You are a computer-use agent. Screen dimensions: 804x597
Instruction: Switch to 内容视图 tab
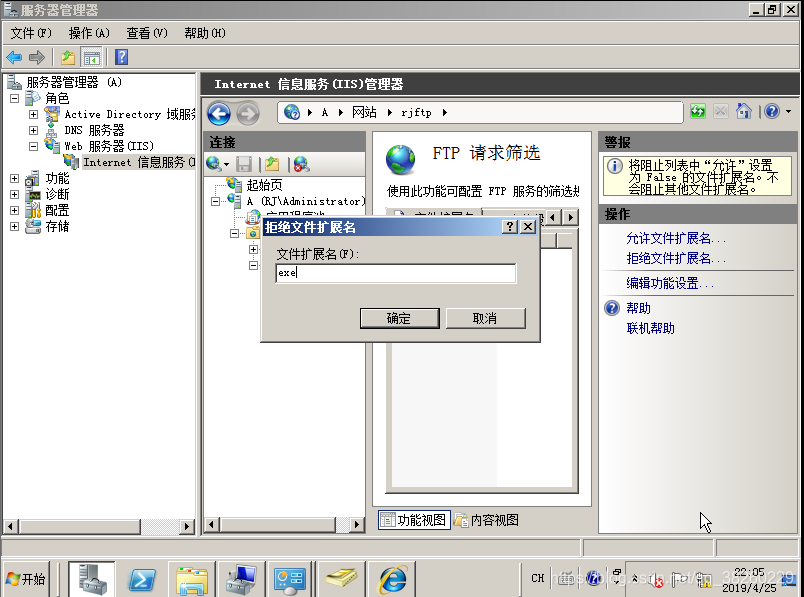coord(487,520)
